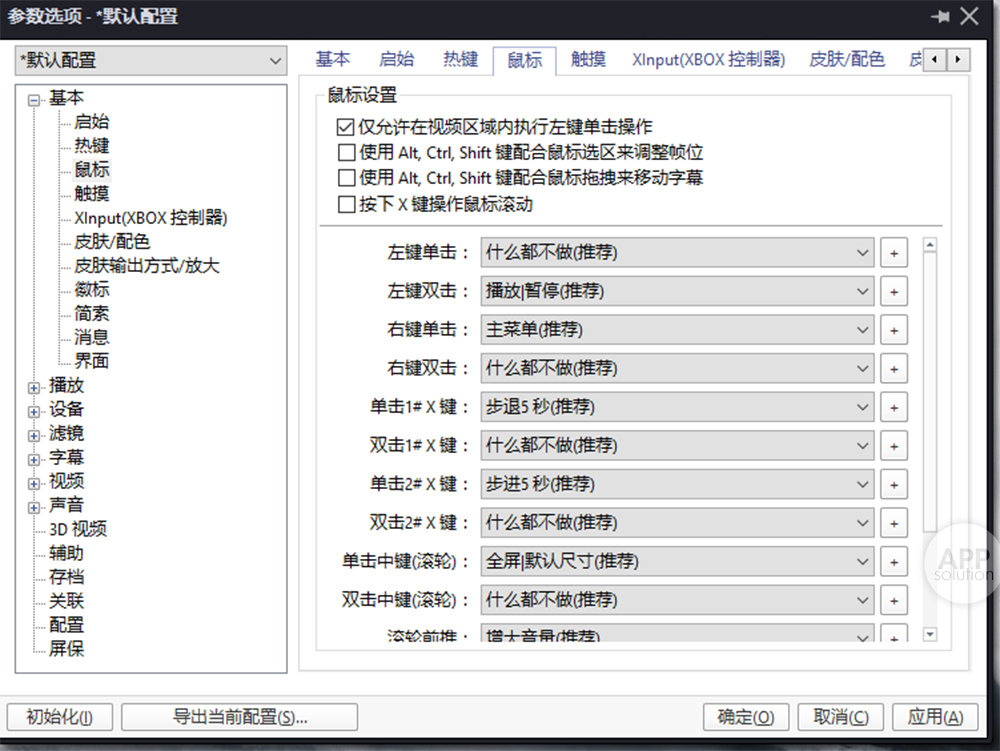This screenshot has width=1000, height=751.
Task: Click the plus button beside 左键双击 row
Action: pyautogui.click(x=893, y=292)
